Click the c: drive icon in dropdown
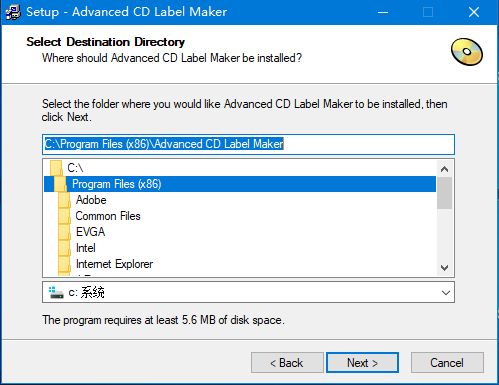The height and width of the screenshot is (385, 499). tap(56, 292)
